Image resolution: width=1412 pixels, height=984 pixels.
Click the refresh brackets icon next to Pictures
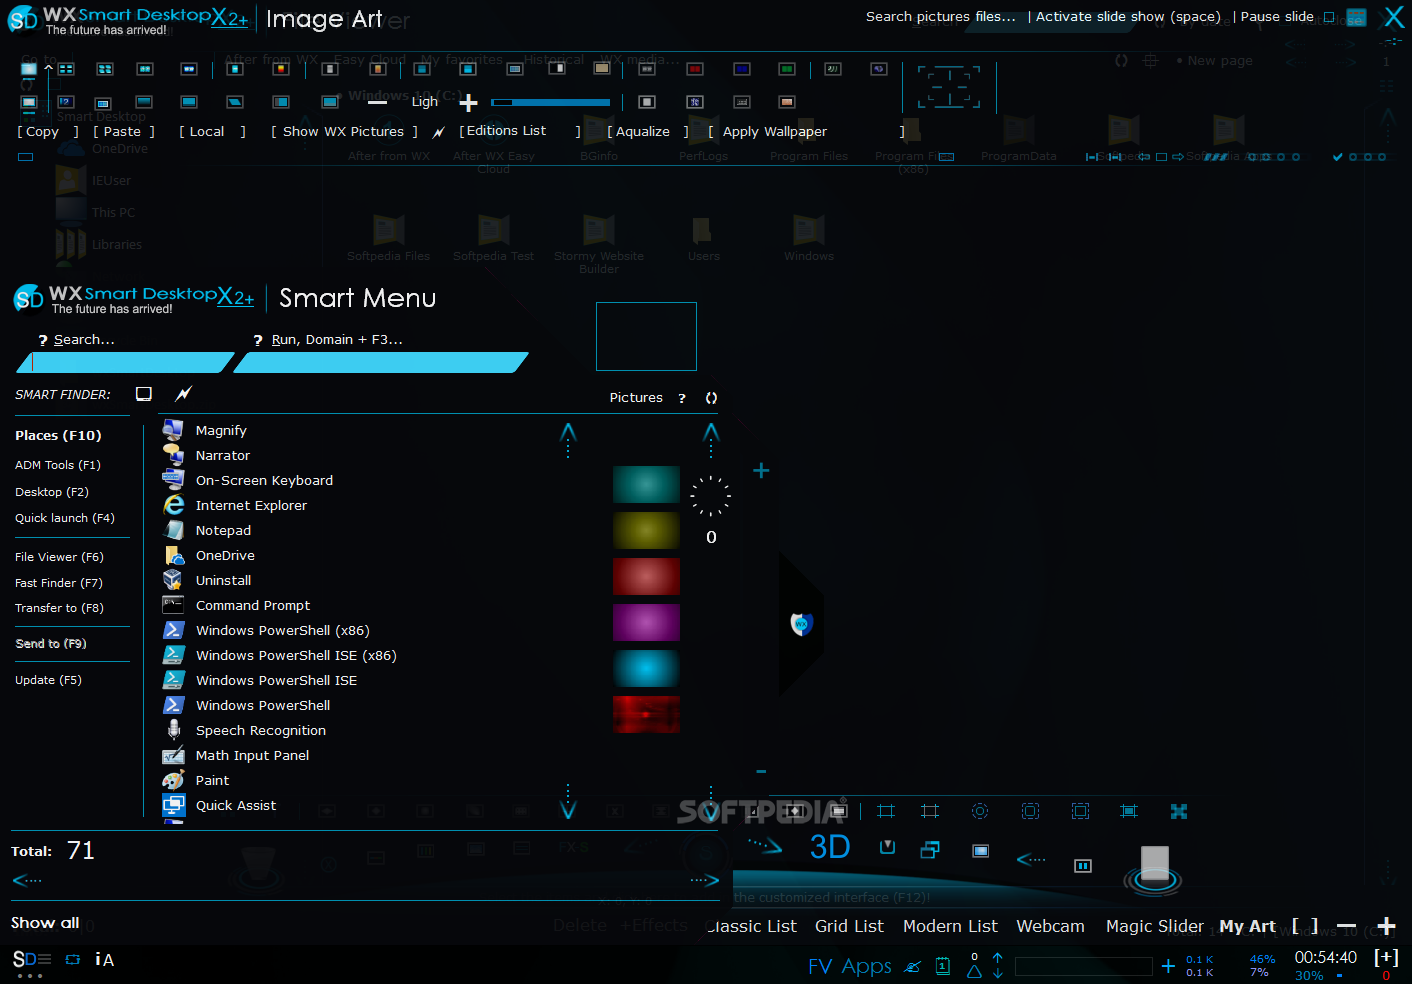[x=711, y=398]
